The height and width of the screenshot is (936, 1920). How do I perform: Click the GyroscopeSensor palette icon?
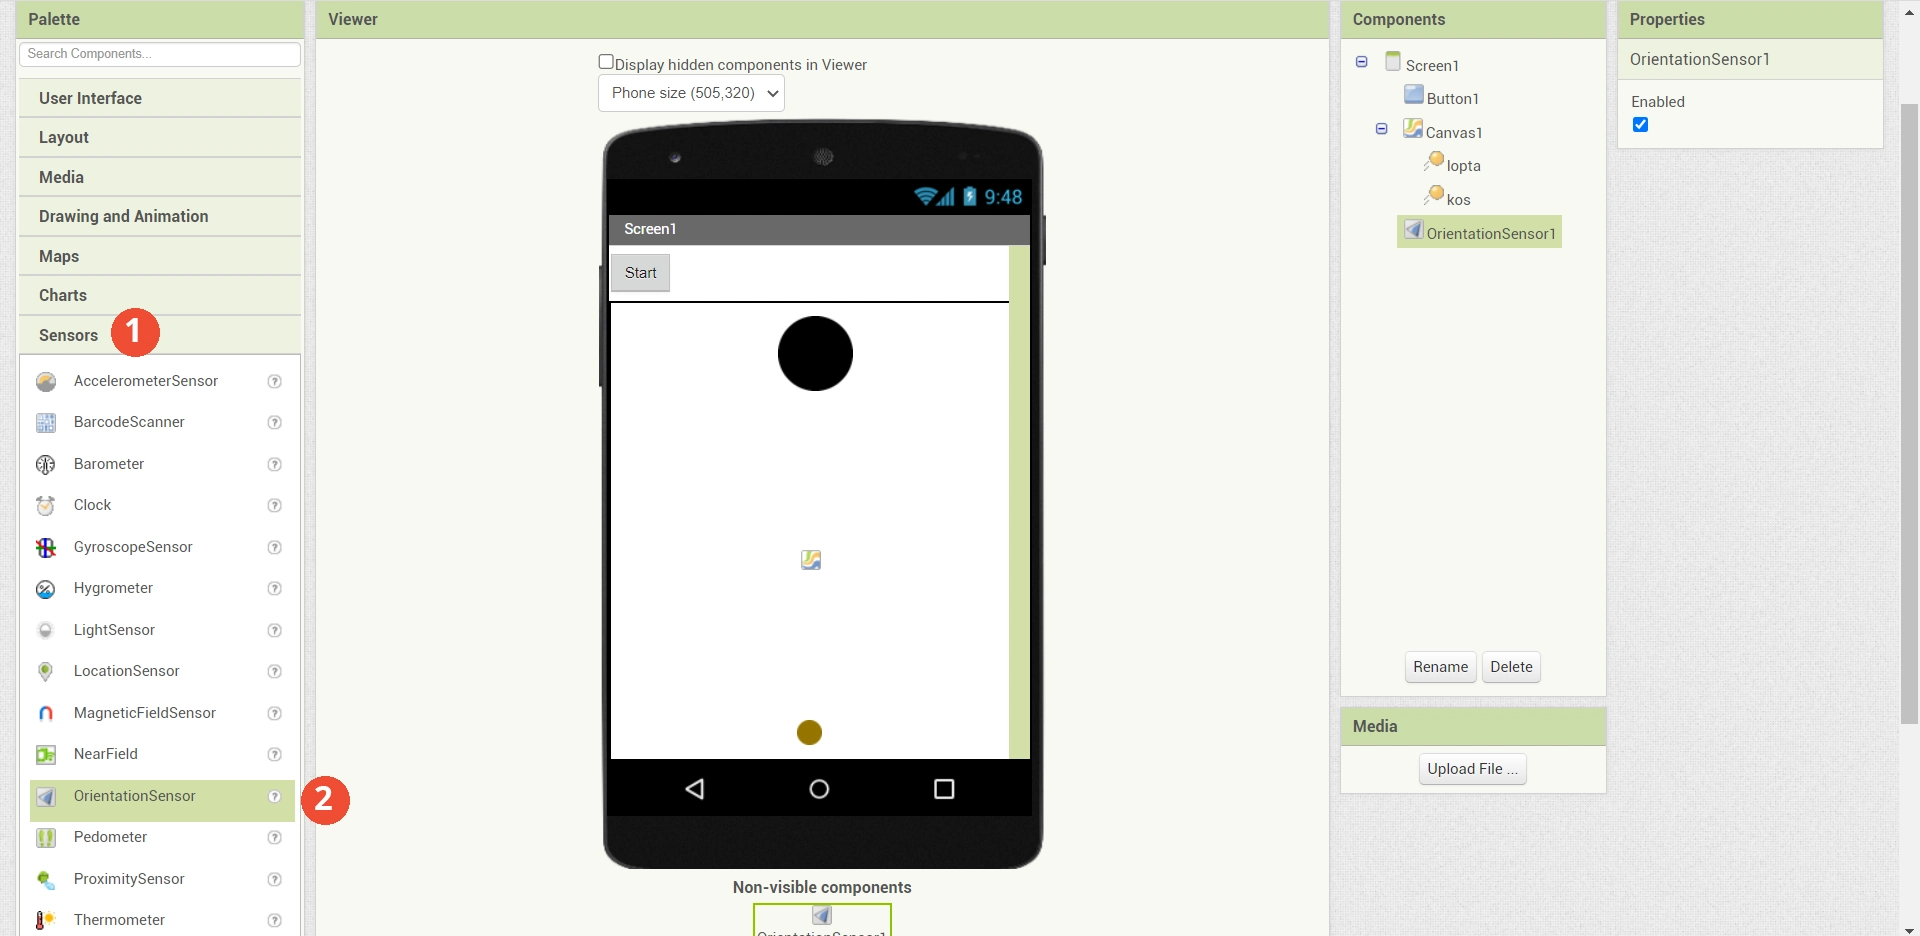pos(46,548)
